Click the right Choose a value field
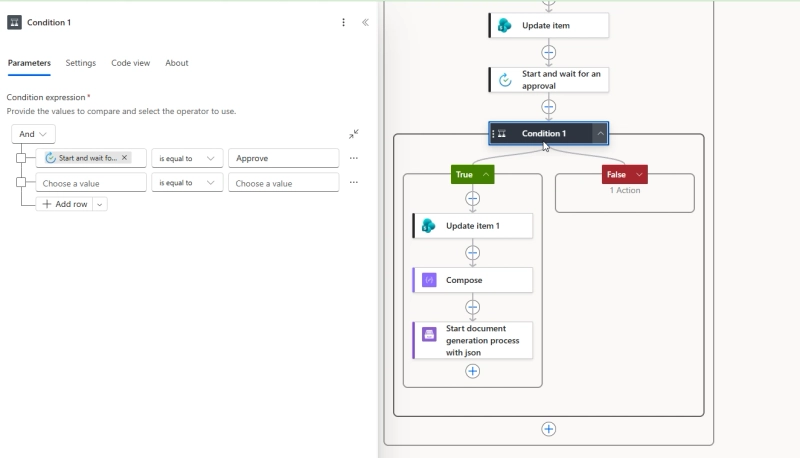This screenshot has width=800, height=458. [284, 183]
